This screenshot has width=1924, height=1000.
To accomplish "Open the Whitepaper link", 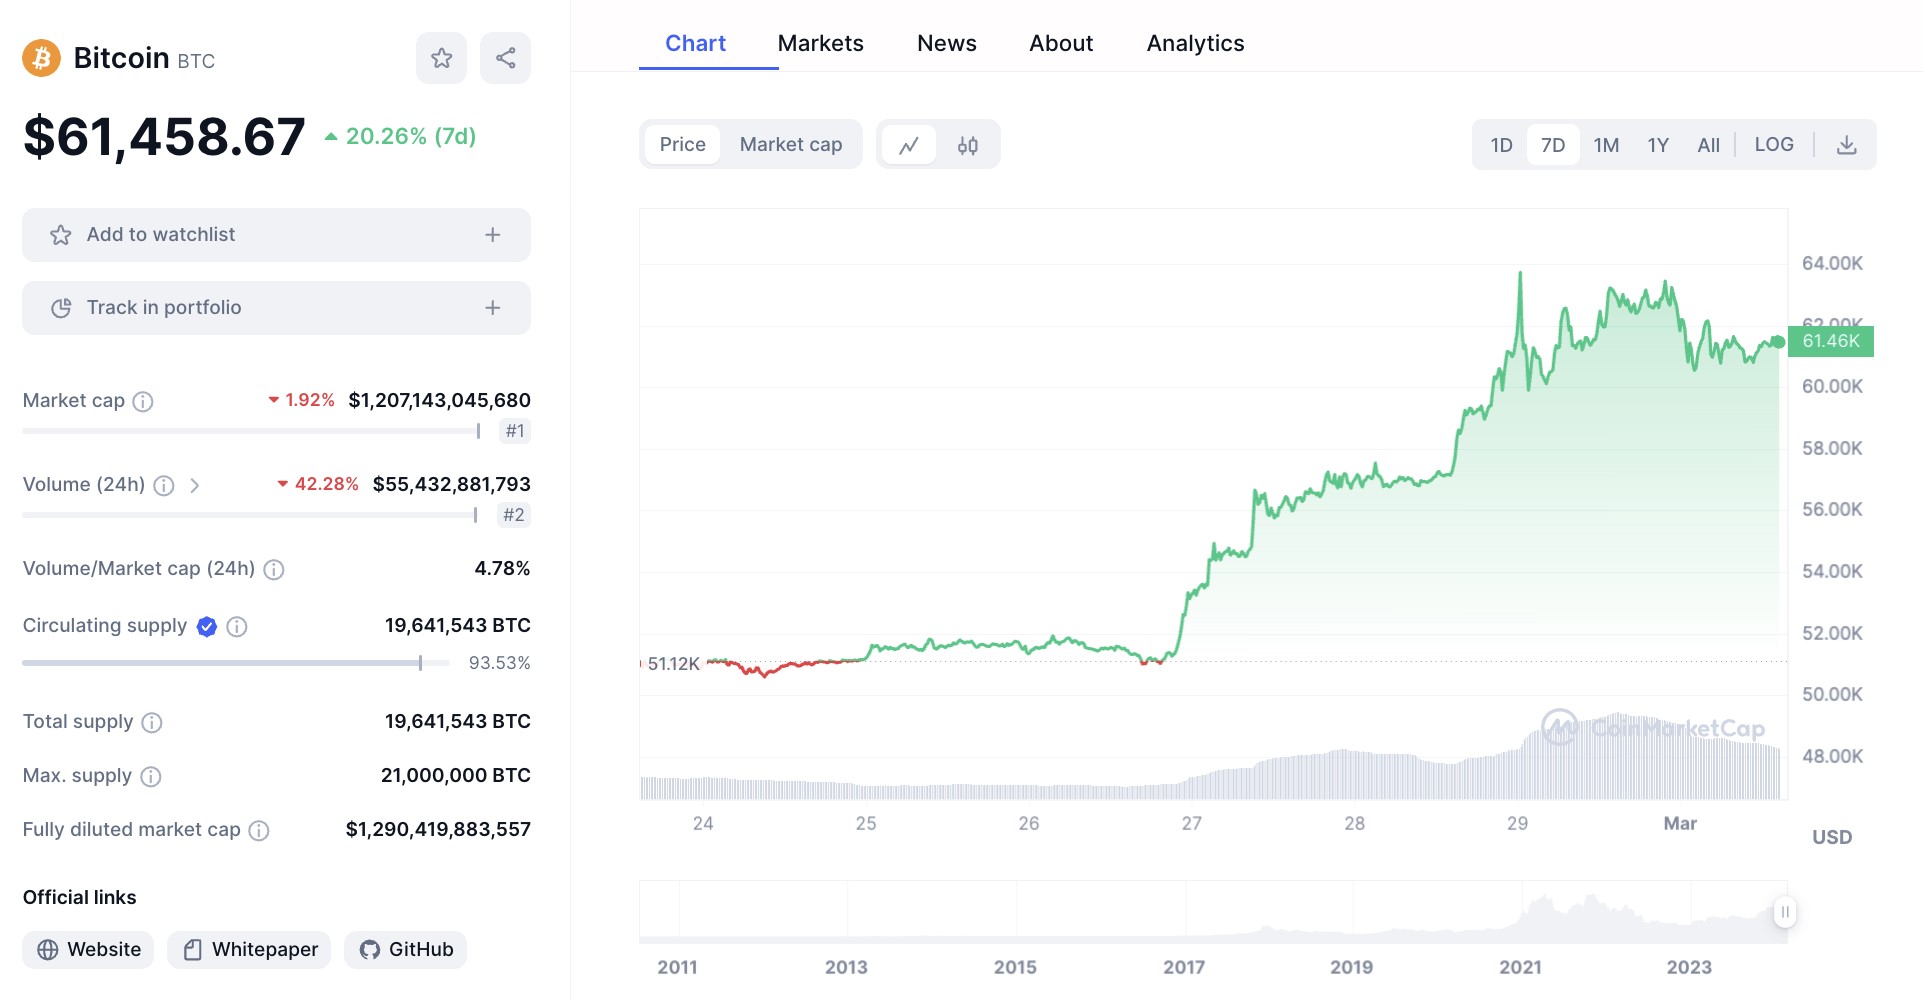I will point(251,949).
